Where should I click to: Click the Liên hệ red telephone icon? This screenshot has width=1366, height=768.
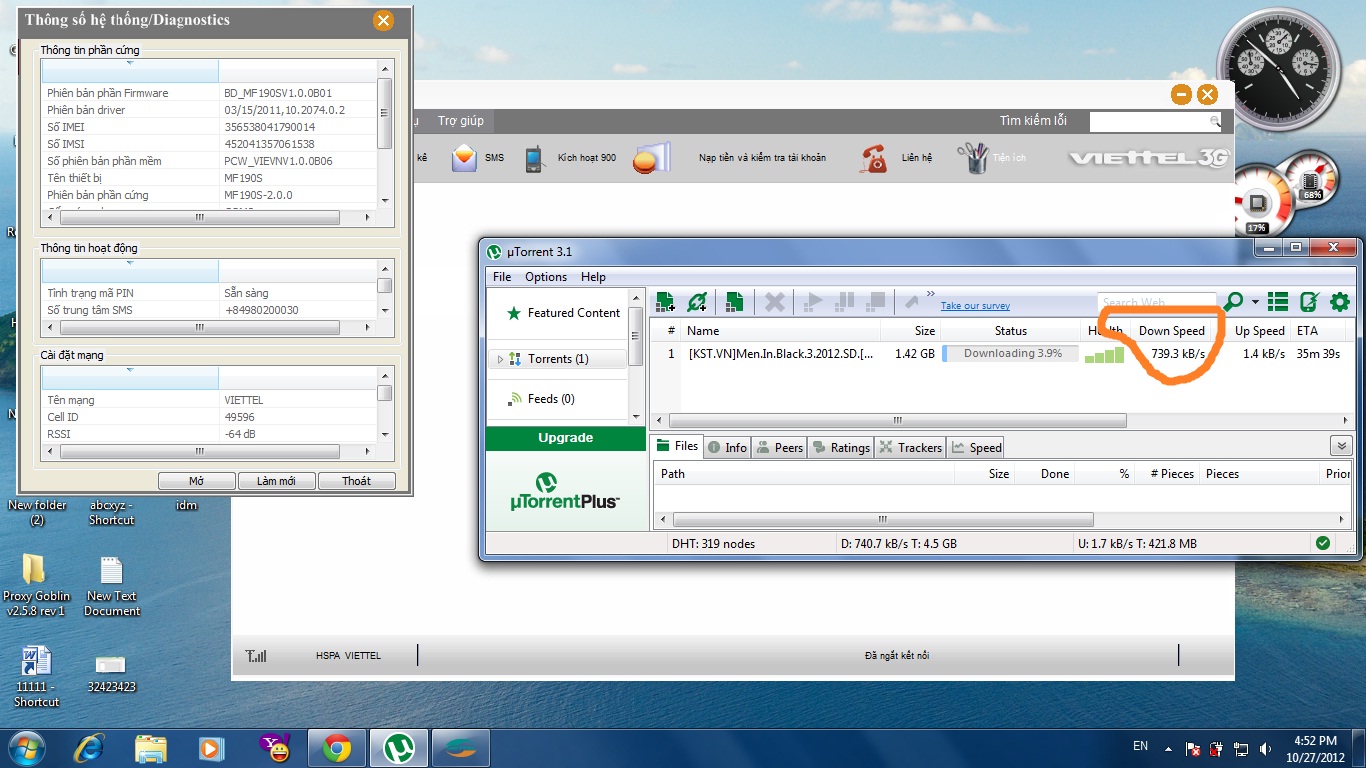(875, 158)
